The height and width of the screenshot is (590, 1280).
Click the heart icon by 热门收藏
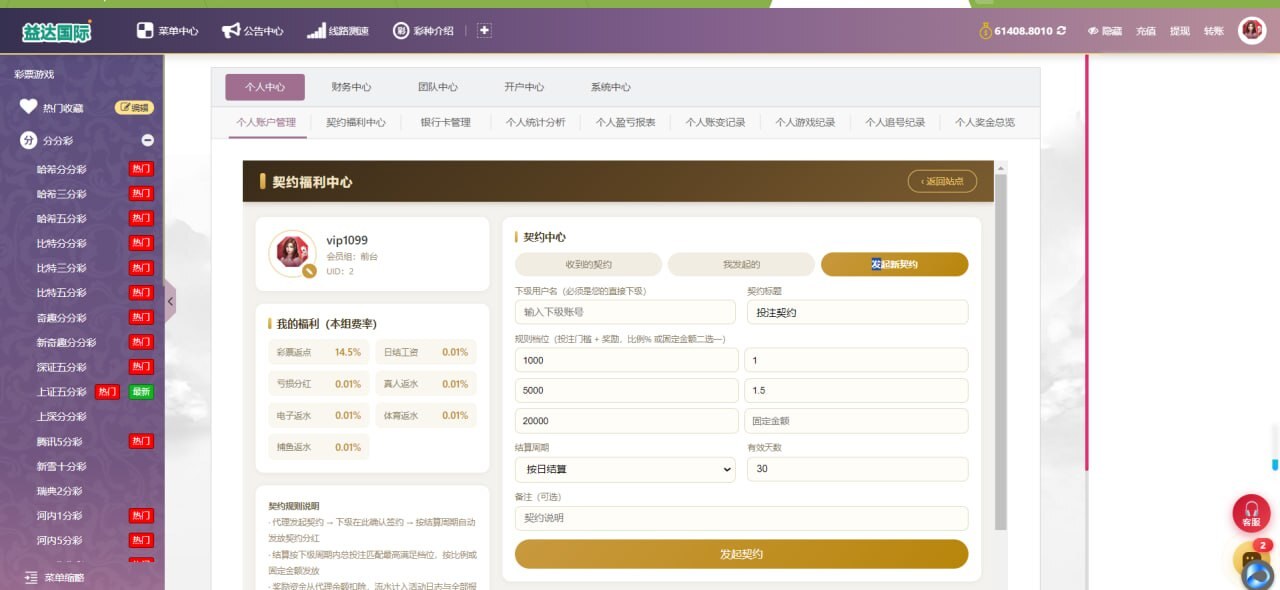point(29,107)
